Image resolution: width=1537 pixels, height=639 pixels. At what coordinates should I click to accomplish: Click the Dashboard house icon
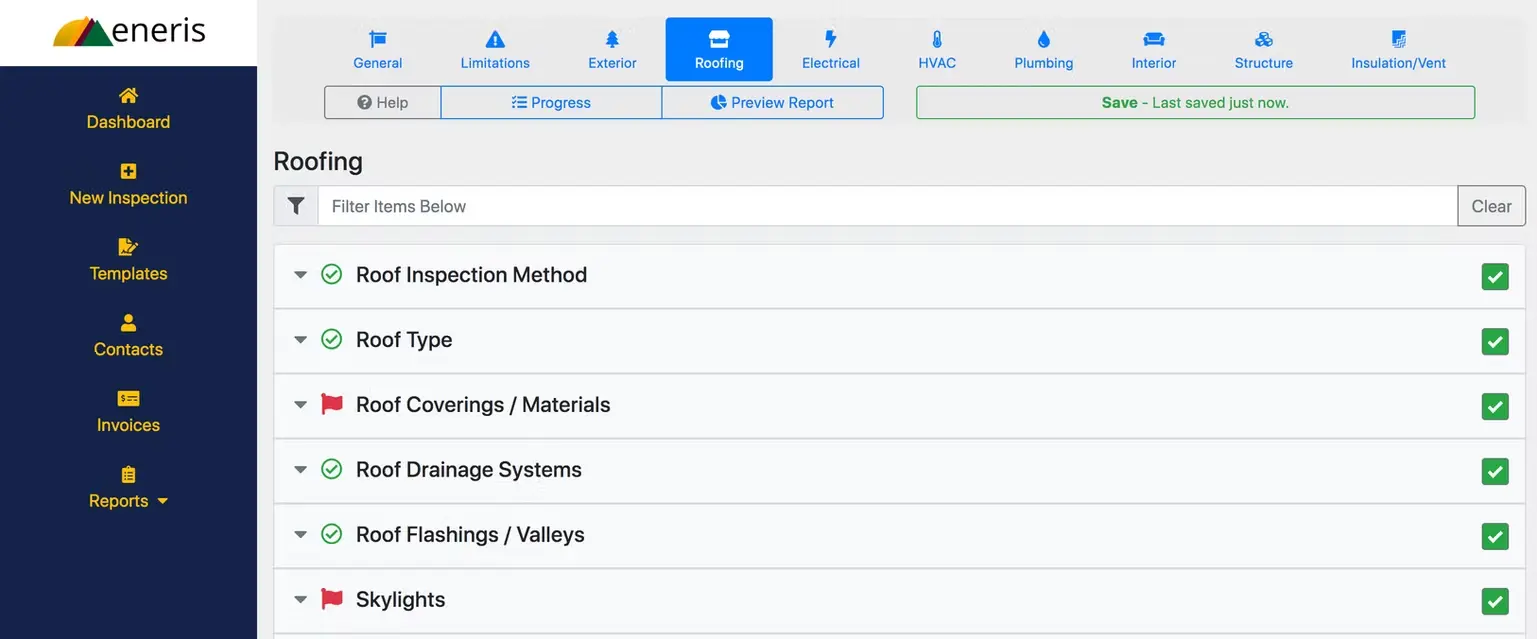point(128,96)
